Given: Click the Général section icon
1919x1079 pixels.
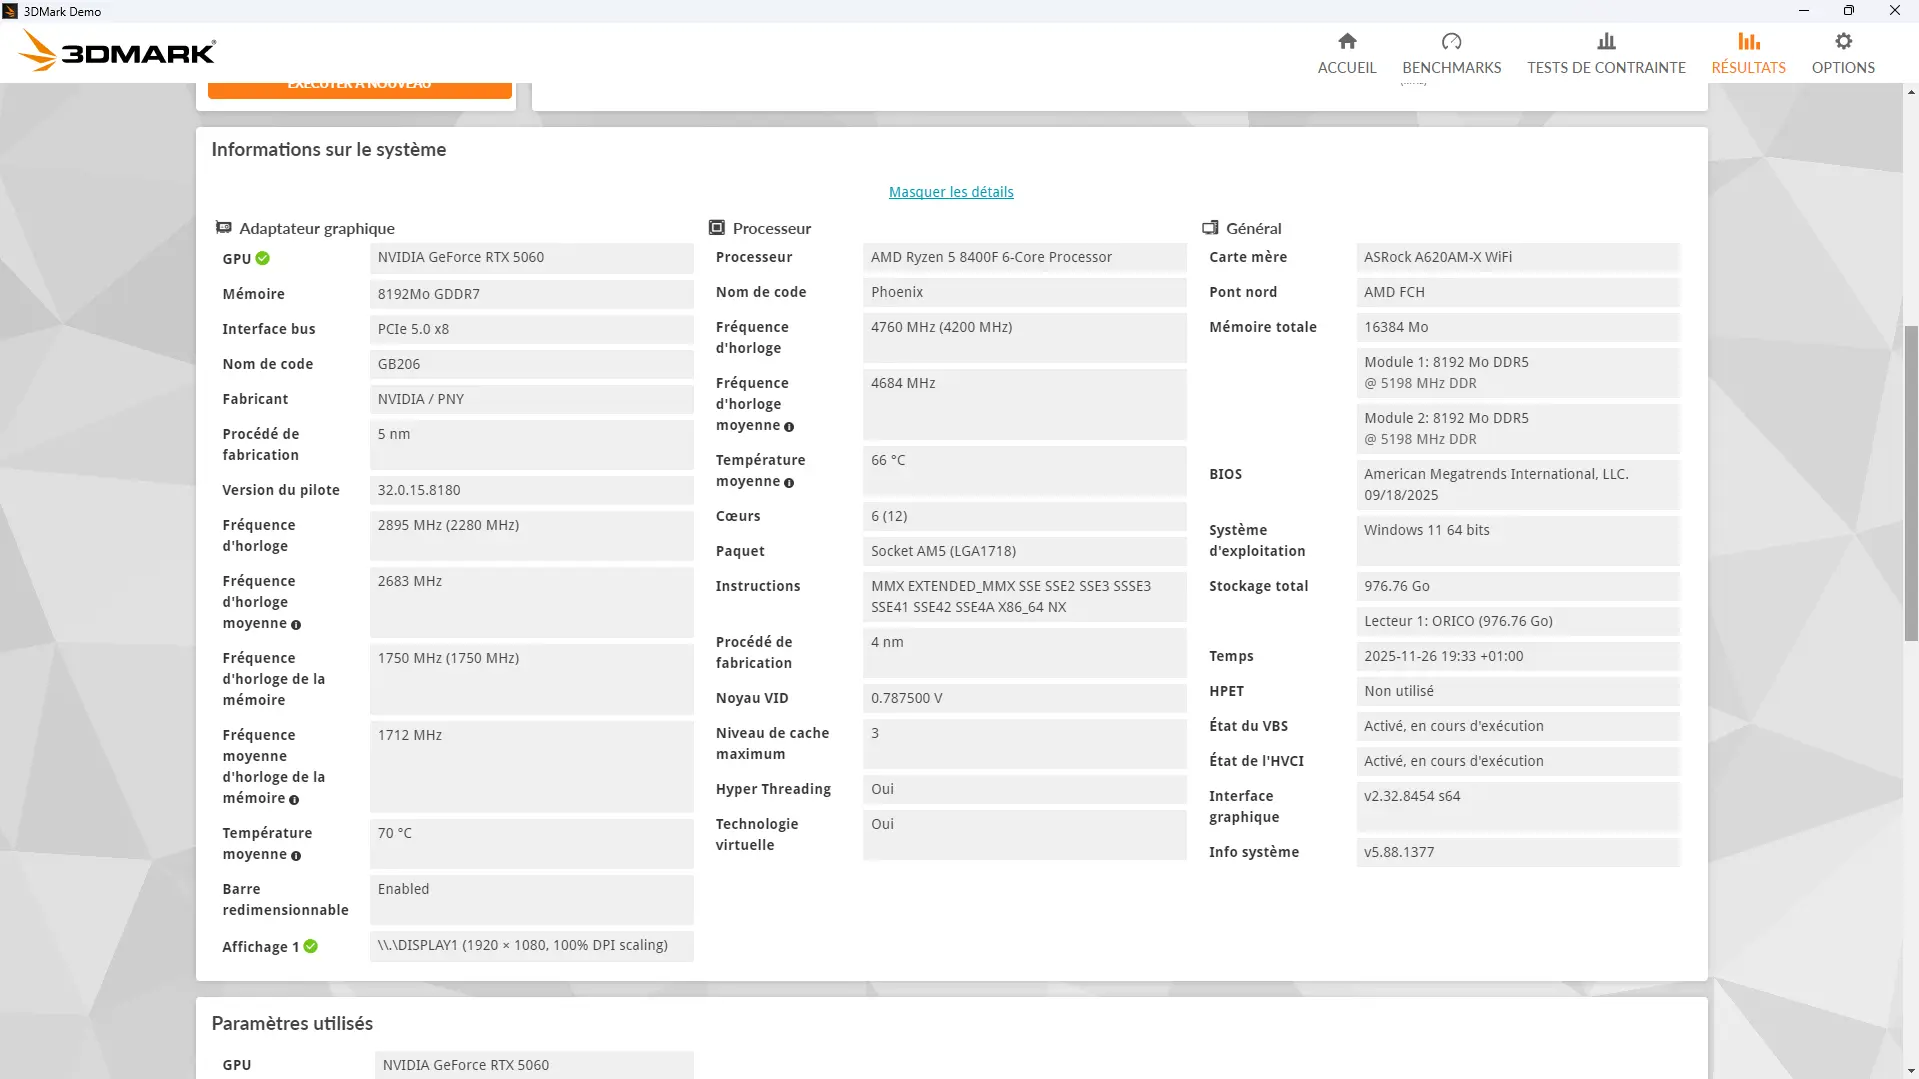Looking at the screenshot, I should click(x=1210, y=228).
